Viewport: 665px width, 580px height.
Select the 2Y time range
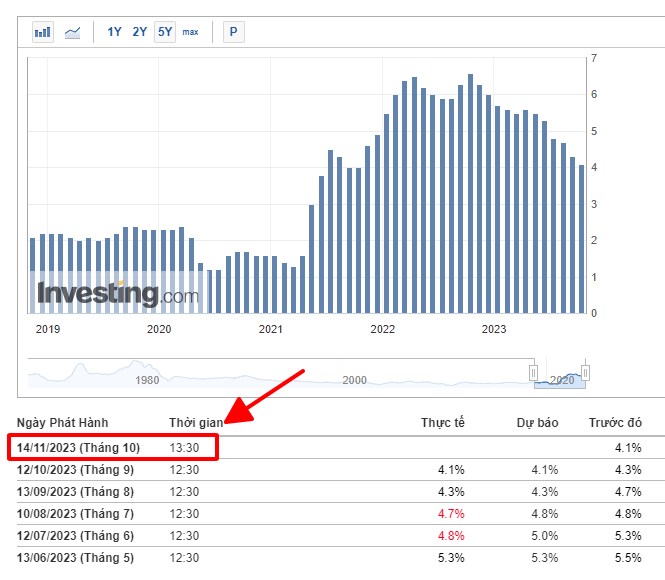tap(140, 32)
